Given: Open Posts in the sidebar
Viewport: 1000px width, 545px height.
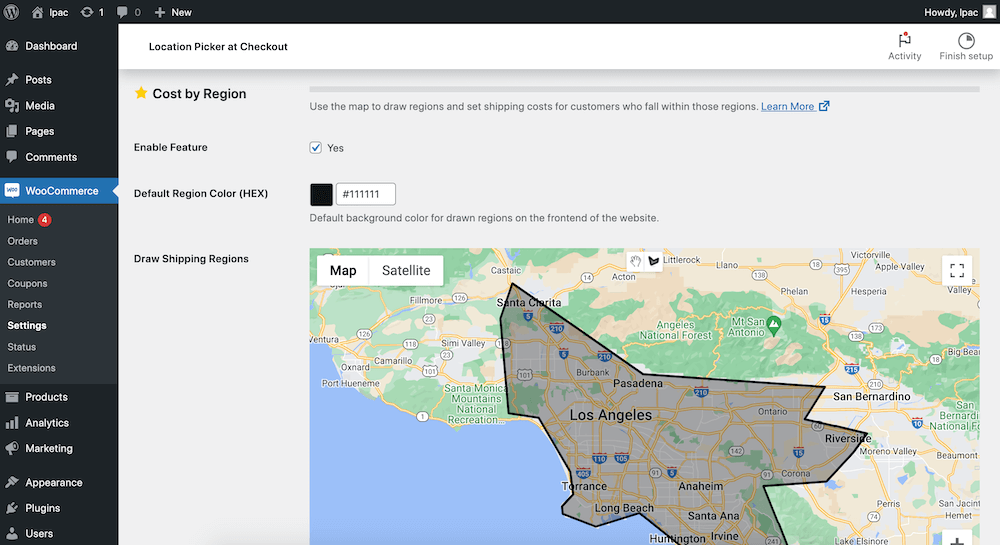Looking at the screenshot, I should (38, 80).
